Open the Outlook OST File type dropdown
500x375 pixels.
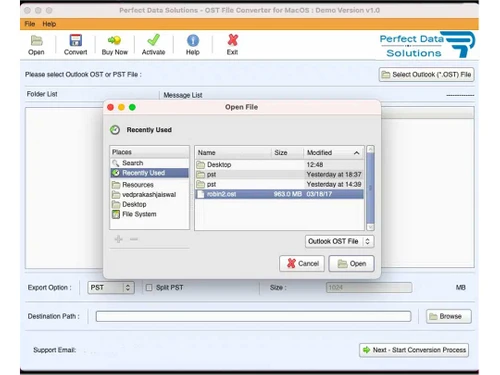click(x=339, y=241)
